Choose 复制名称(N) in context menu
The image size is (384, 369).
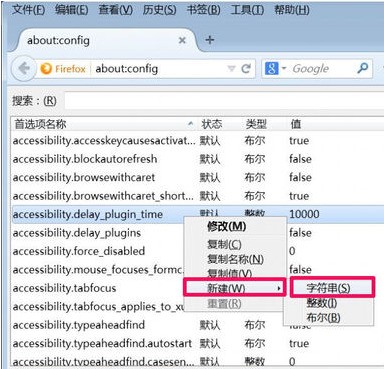[x=235, y=259]
